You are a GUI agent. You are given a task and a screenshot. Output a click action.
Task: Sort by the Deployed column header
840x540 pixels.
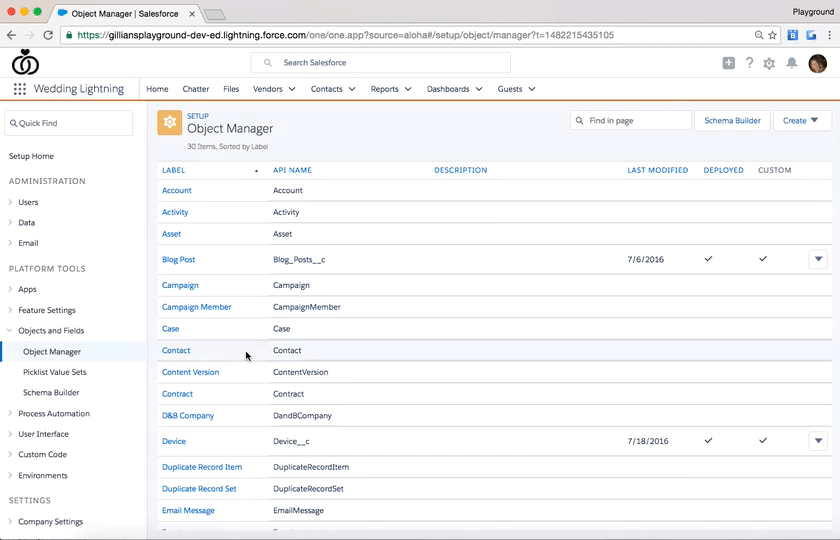point(723,170)
